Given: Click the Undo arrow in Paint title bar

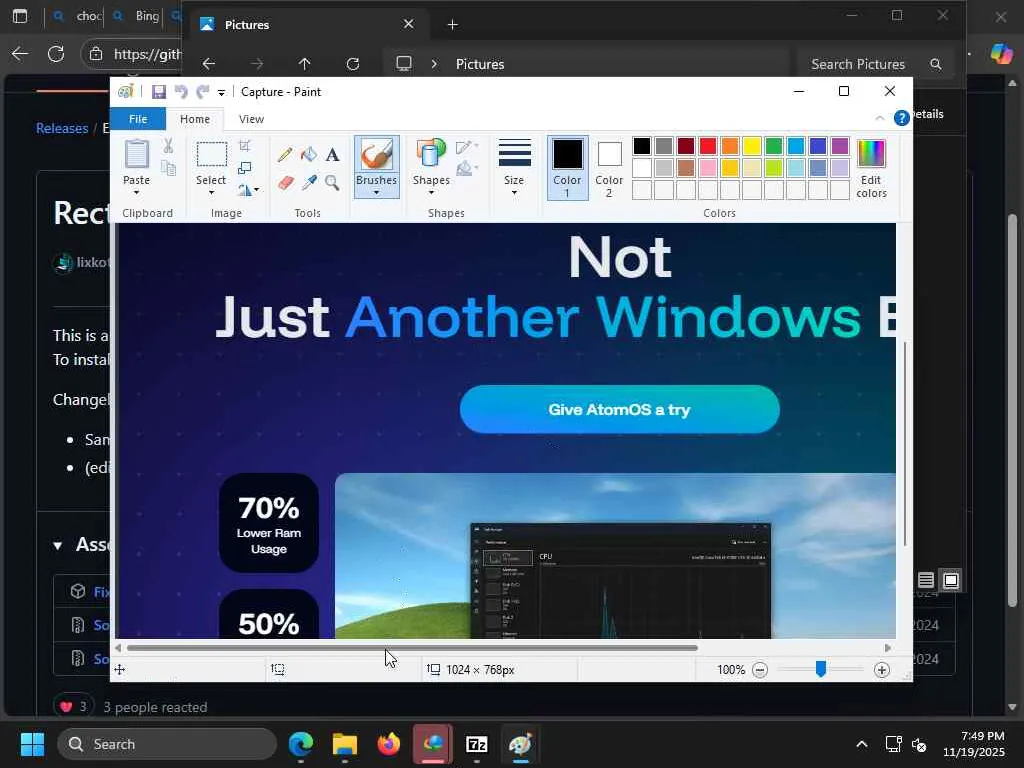Looking at the screenshot, I should [x=181, y=91].
